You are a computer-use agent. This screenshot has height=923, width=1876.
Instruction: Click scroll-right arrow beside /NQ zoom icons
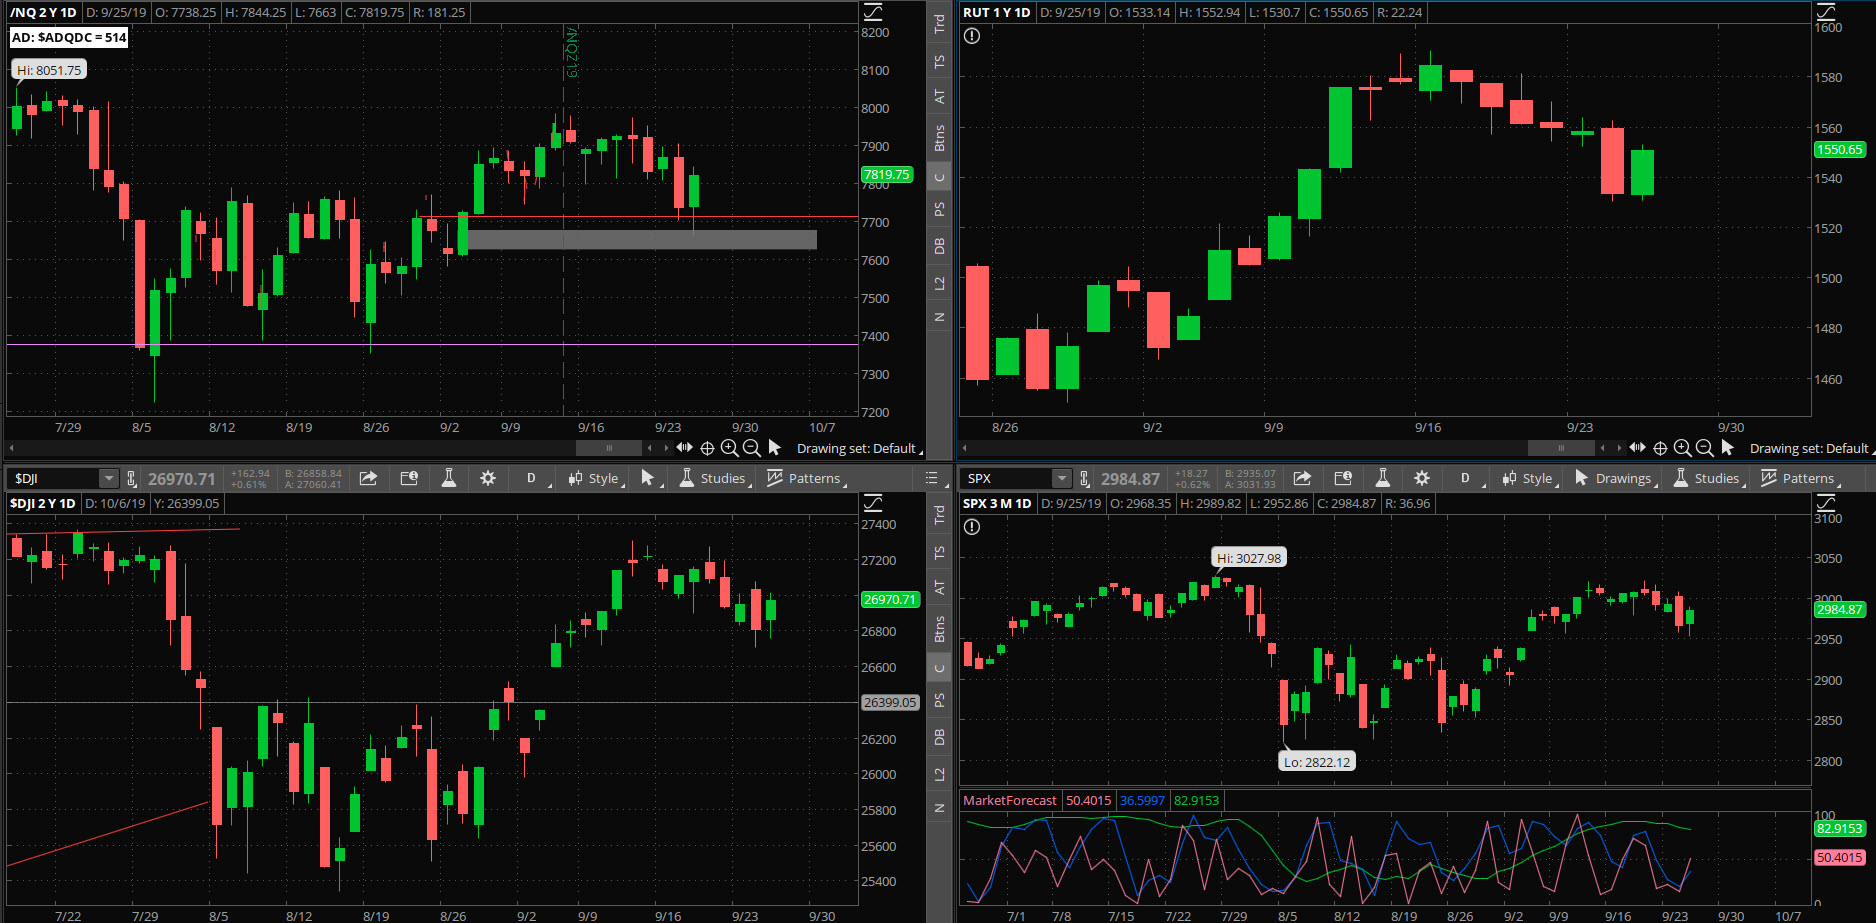(x=666, y=448)
